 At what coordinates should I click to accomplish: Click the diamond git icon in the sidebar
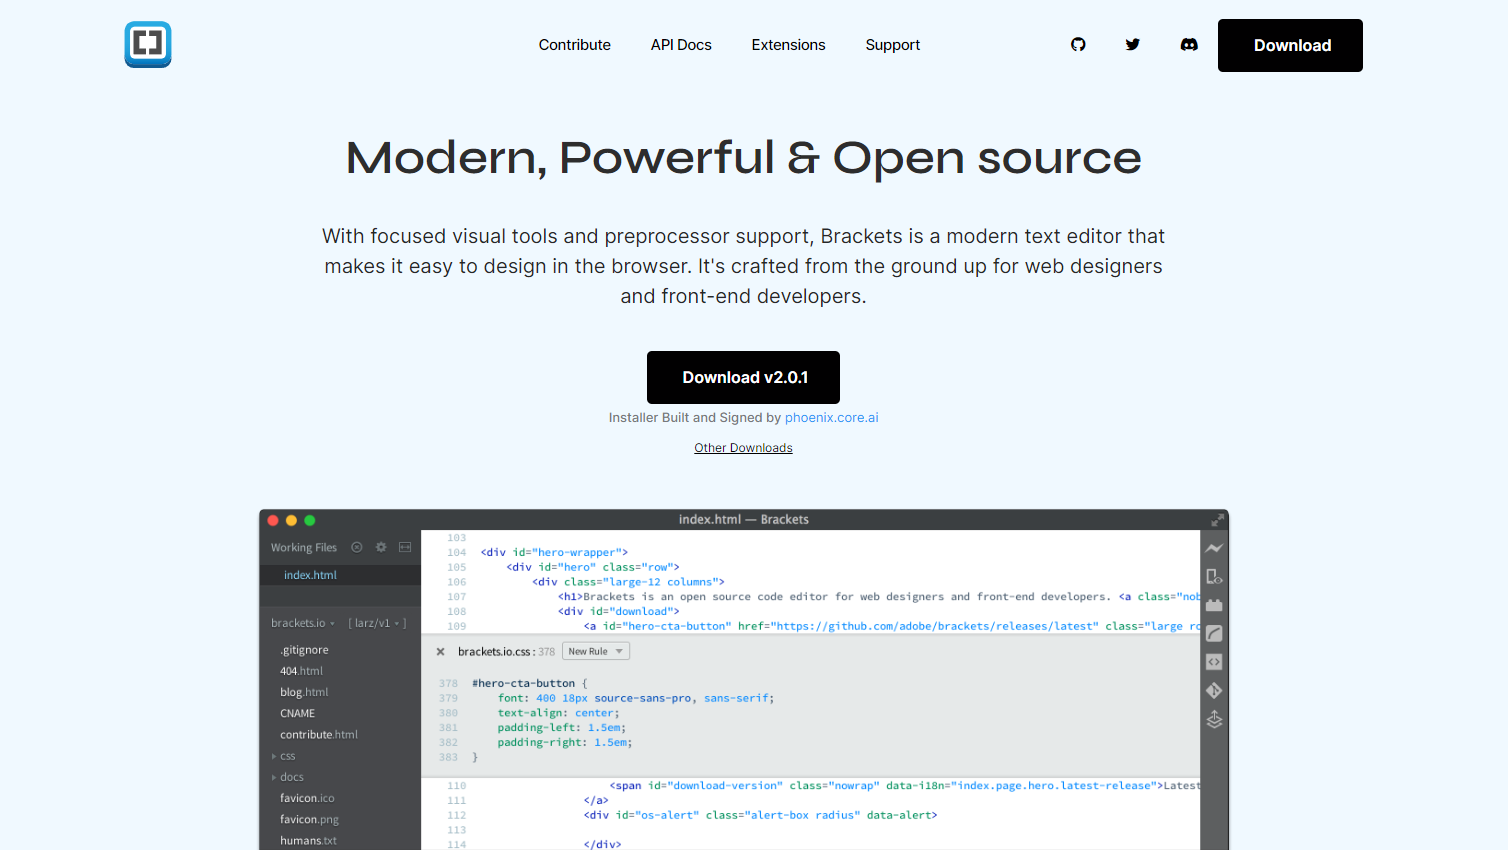pyautogui.click(x=1213, y=689)
